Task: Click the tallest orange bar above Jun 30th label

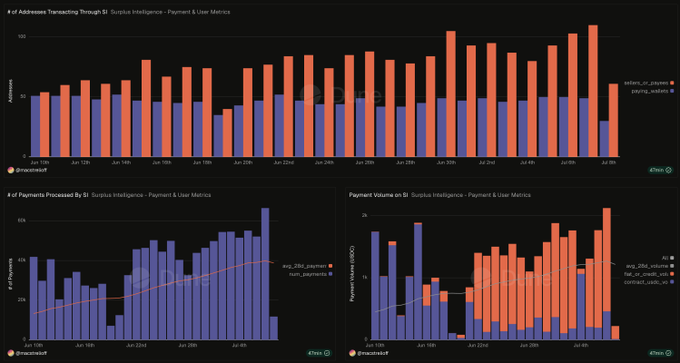Action: 451,94
